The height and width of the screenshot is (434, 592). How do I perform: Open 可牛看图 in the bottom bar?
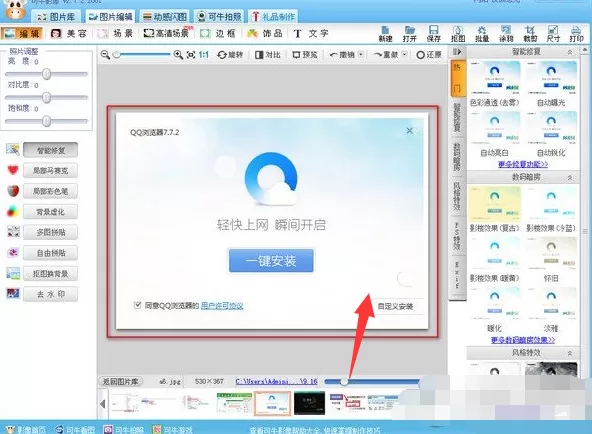(75, 429)
